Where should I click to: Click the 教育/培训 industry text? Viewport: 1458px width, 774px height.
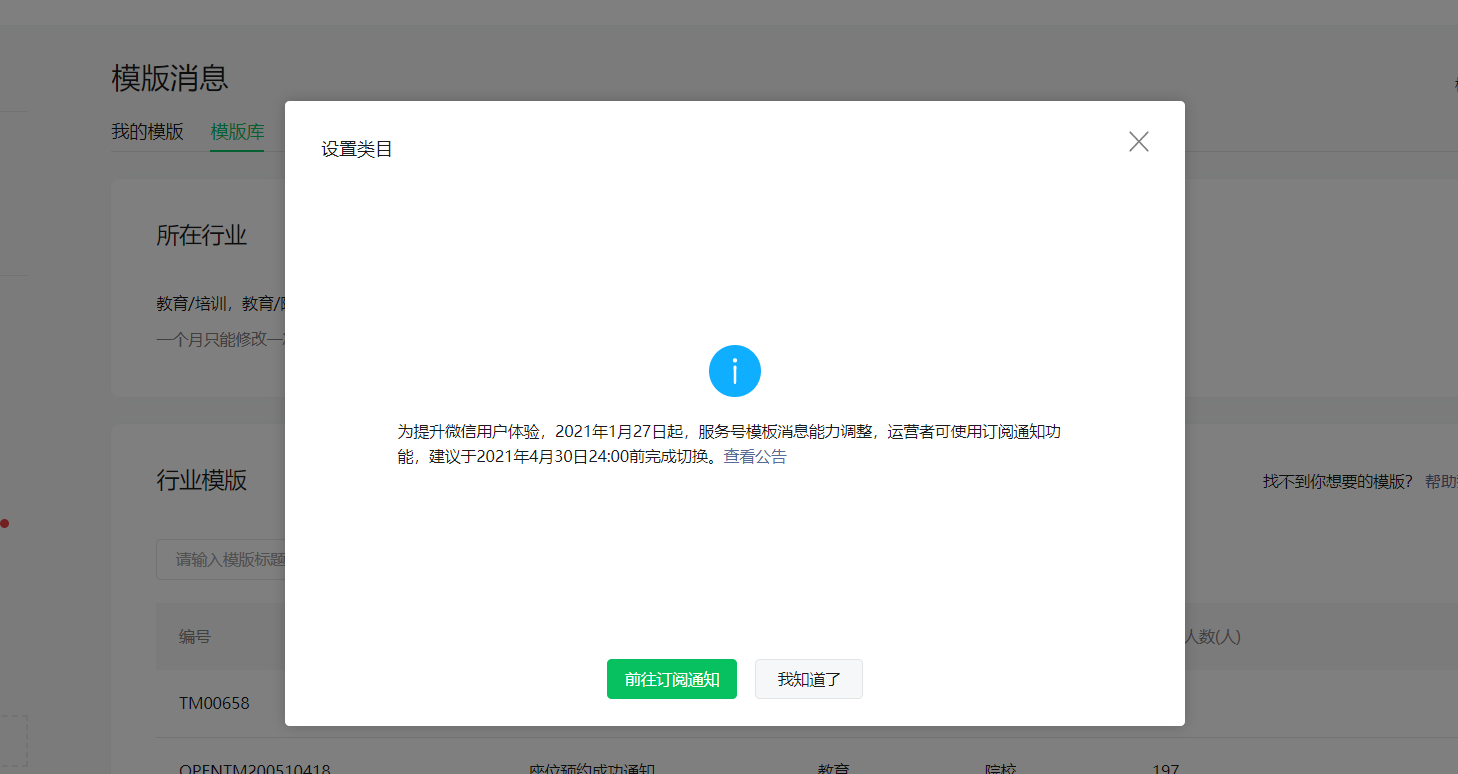pos(194,303)
